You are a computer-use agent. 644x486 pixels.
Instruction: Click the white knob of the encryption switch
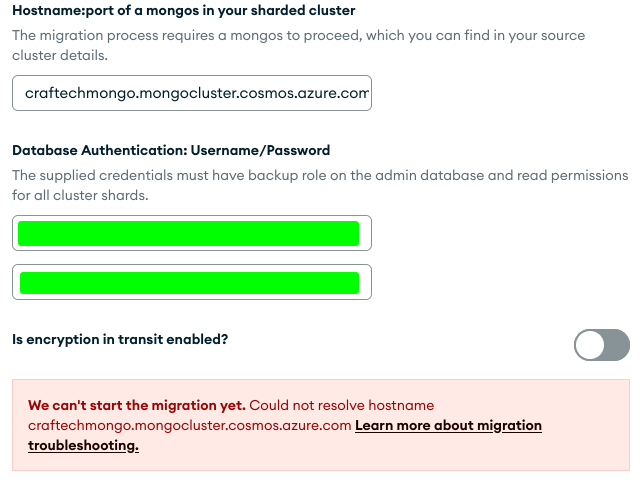pos(591,345)
